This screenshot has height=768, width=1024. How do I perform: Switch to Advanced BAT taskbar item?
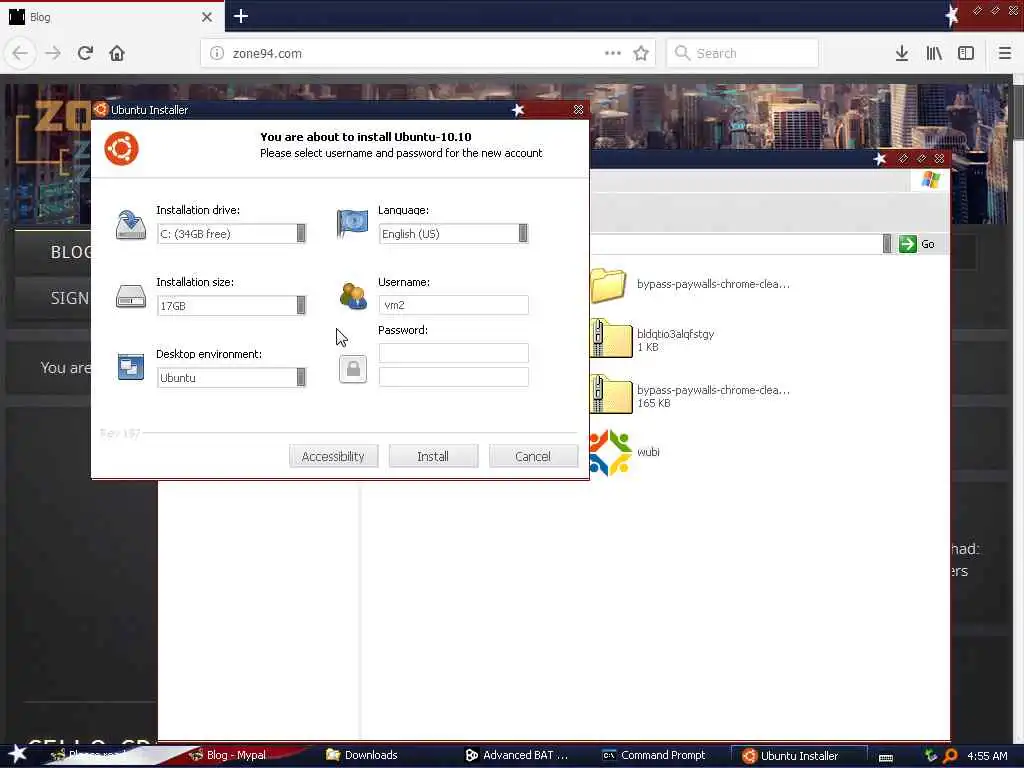pyautogui.click(x=517, y=755)
